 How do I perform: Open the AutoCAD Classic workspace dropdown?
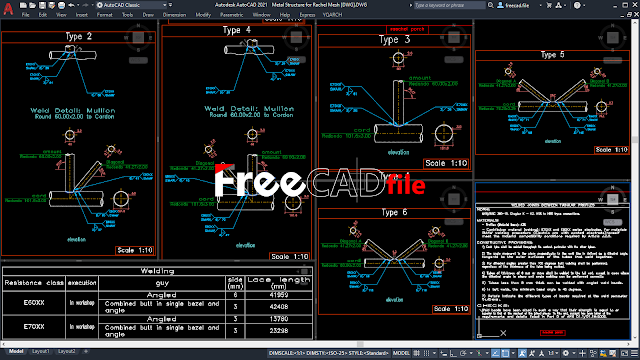tap(132, 5)
